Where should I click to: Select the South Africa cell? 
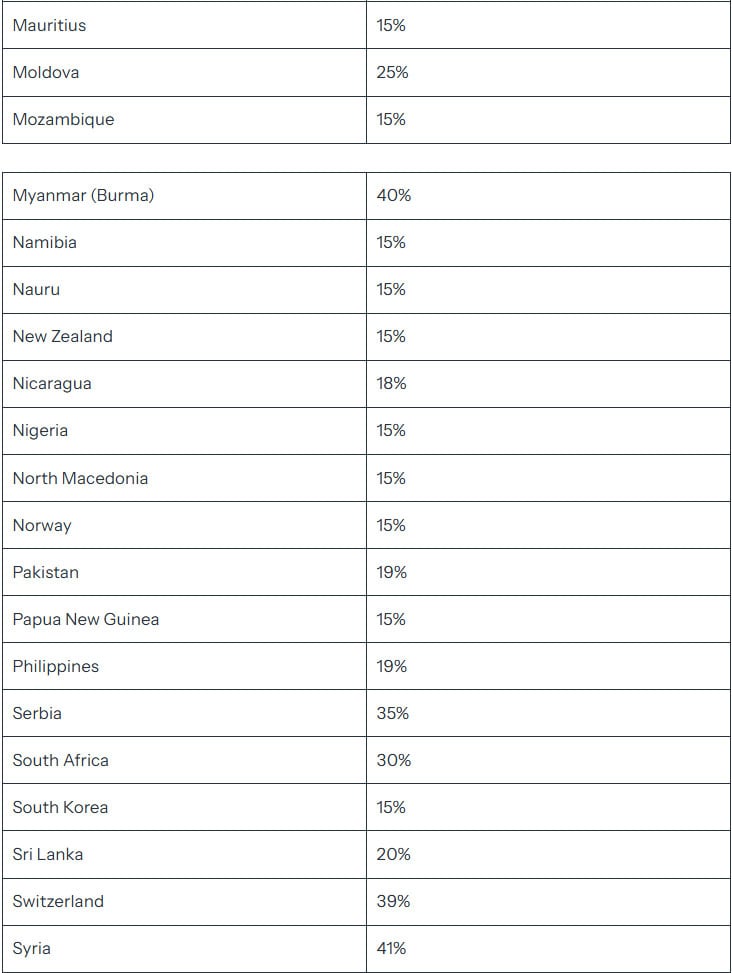coord(60,760)
